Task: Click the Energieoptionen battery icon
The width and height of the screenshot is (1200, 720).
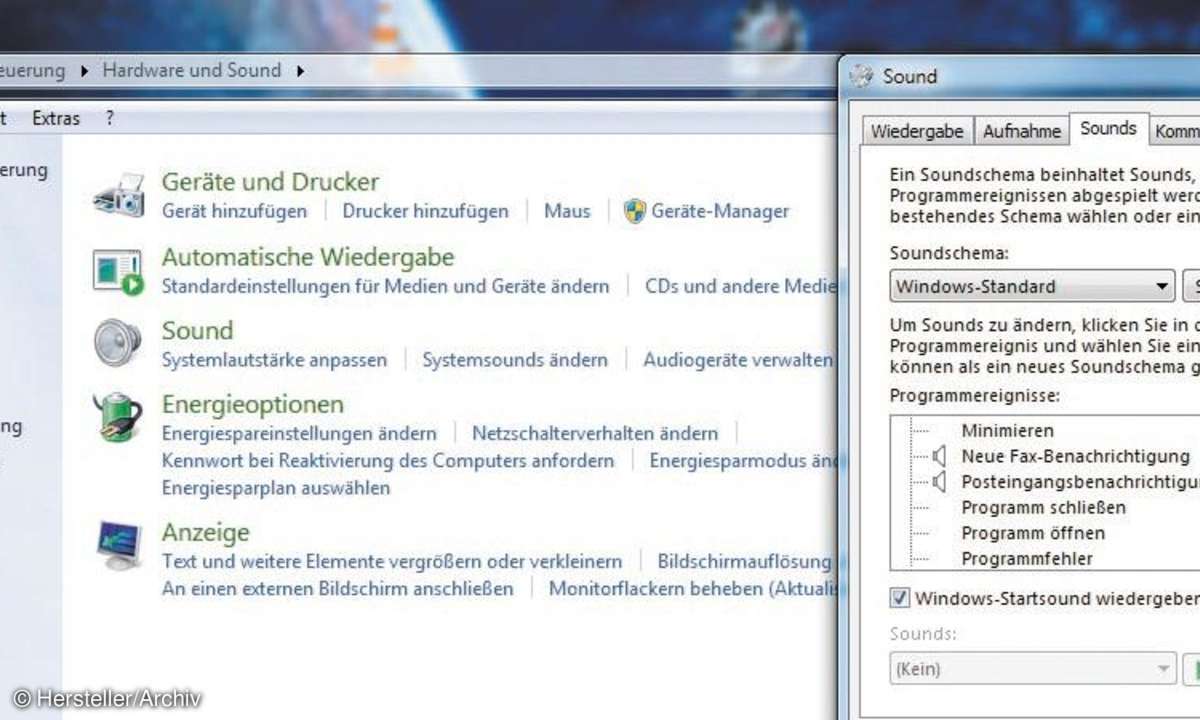Action: 118,417
